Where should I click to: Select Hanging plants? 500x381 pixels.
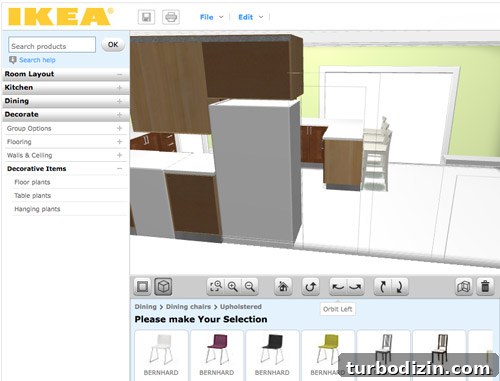point(37,209)
